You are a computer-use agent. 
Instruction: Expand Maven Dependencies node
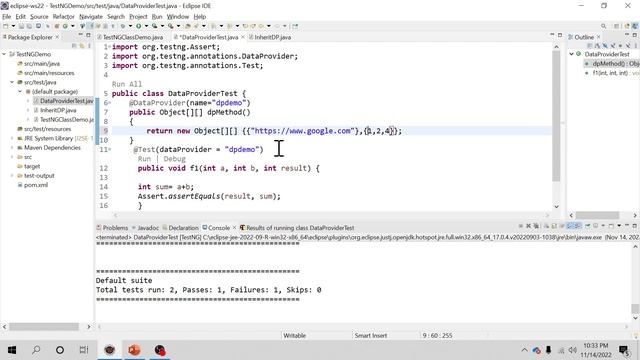[x=12, y=148]
